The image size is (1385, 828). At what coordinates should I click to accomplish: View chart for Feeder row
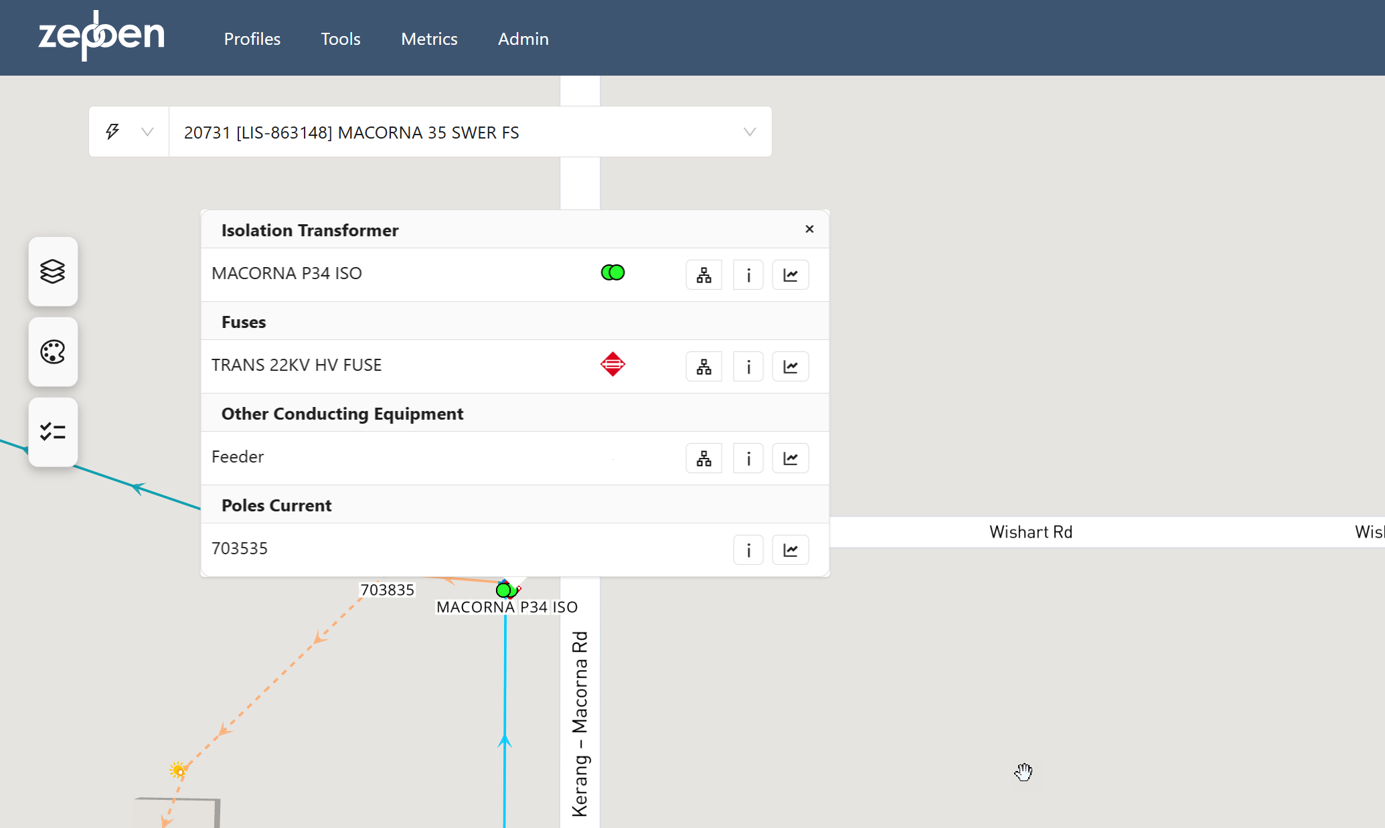790,459
